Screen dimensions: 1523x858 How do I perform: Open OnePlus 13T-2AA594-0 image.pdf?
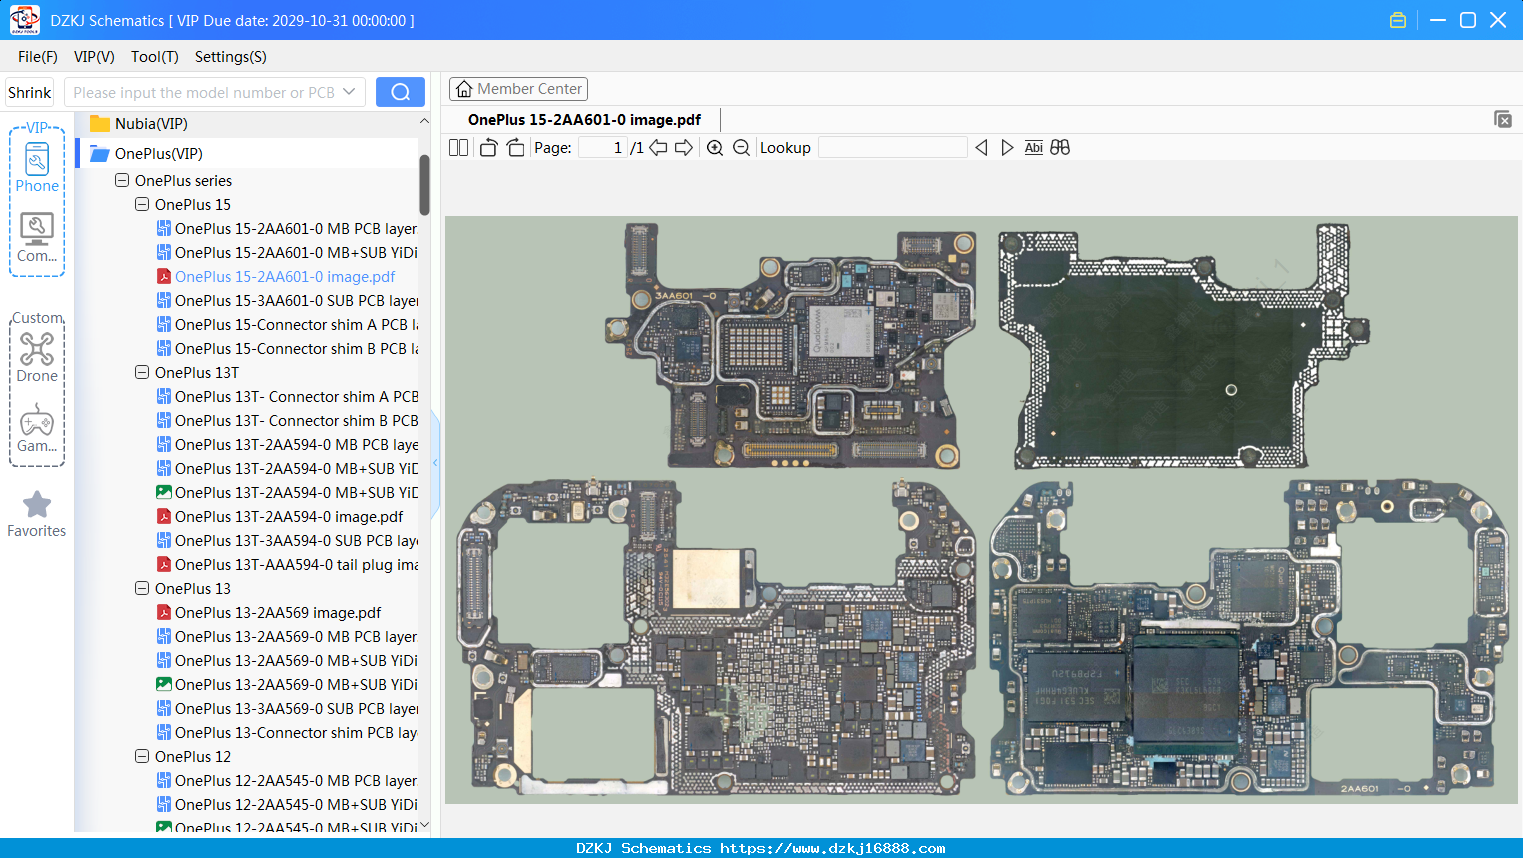coord(280,517)
